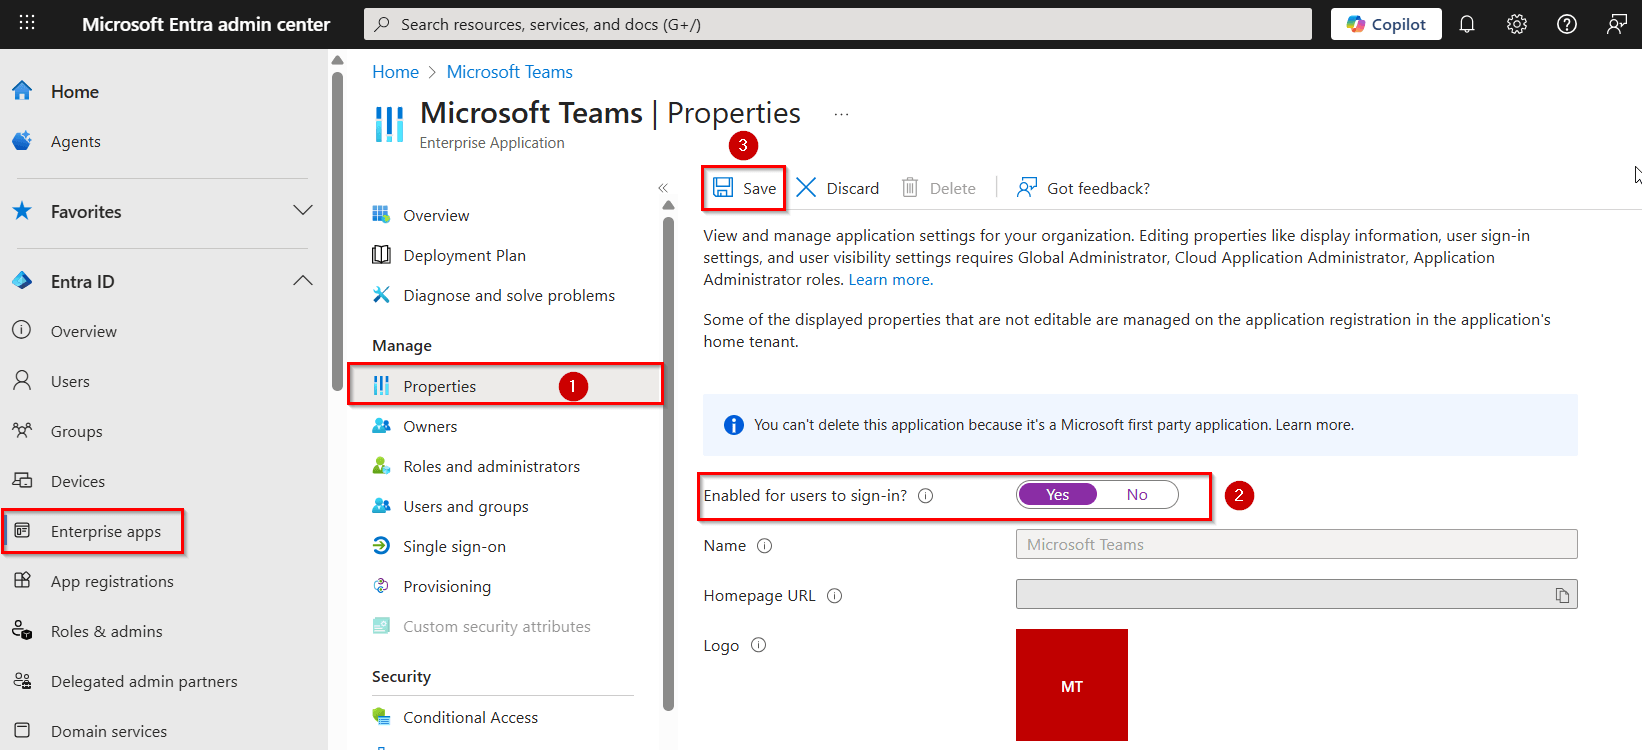Viewport: 1642px width, 750px height.
Task: Click info icon next to Logo
Action: (759, 645)
